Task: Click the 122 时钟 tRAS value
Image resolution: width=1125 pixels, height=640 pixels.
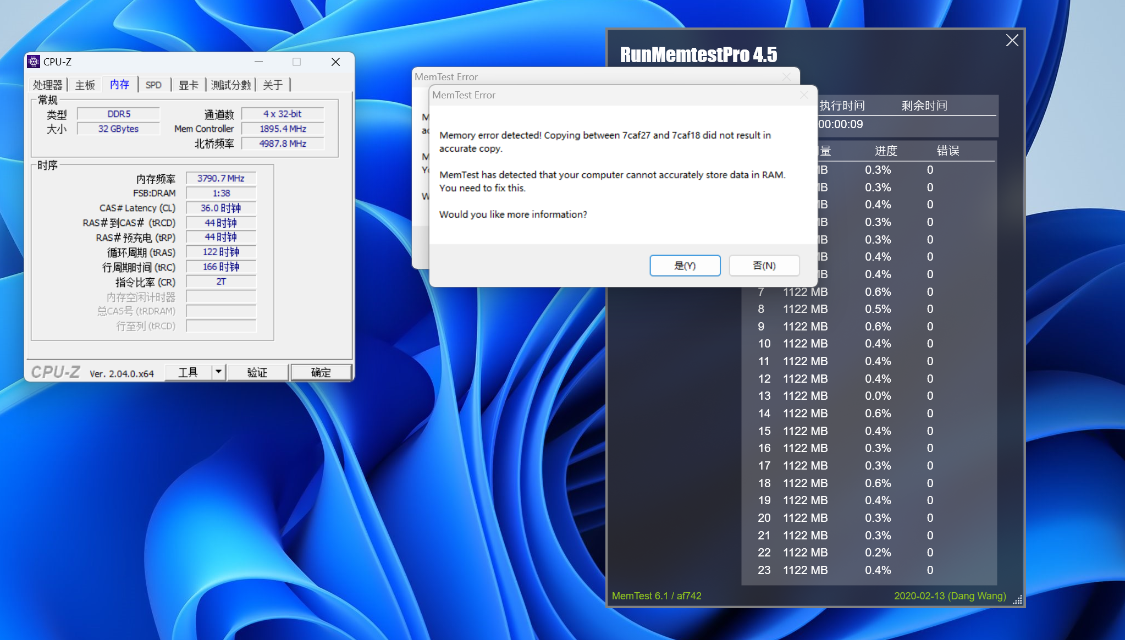Action: pos(221,252)
